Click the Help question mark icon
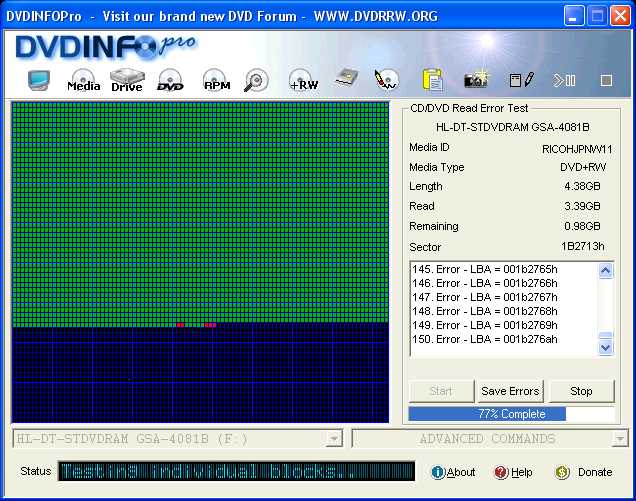 [x=501, y=472]
